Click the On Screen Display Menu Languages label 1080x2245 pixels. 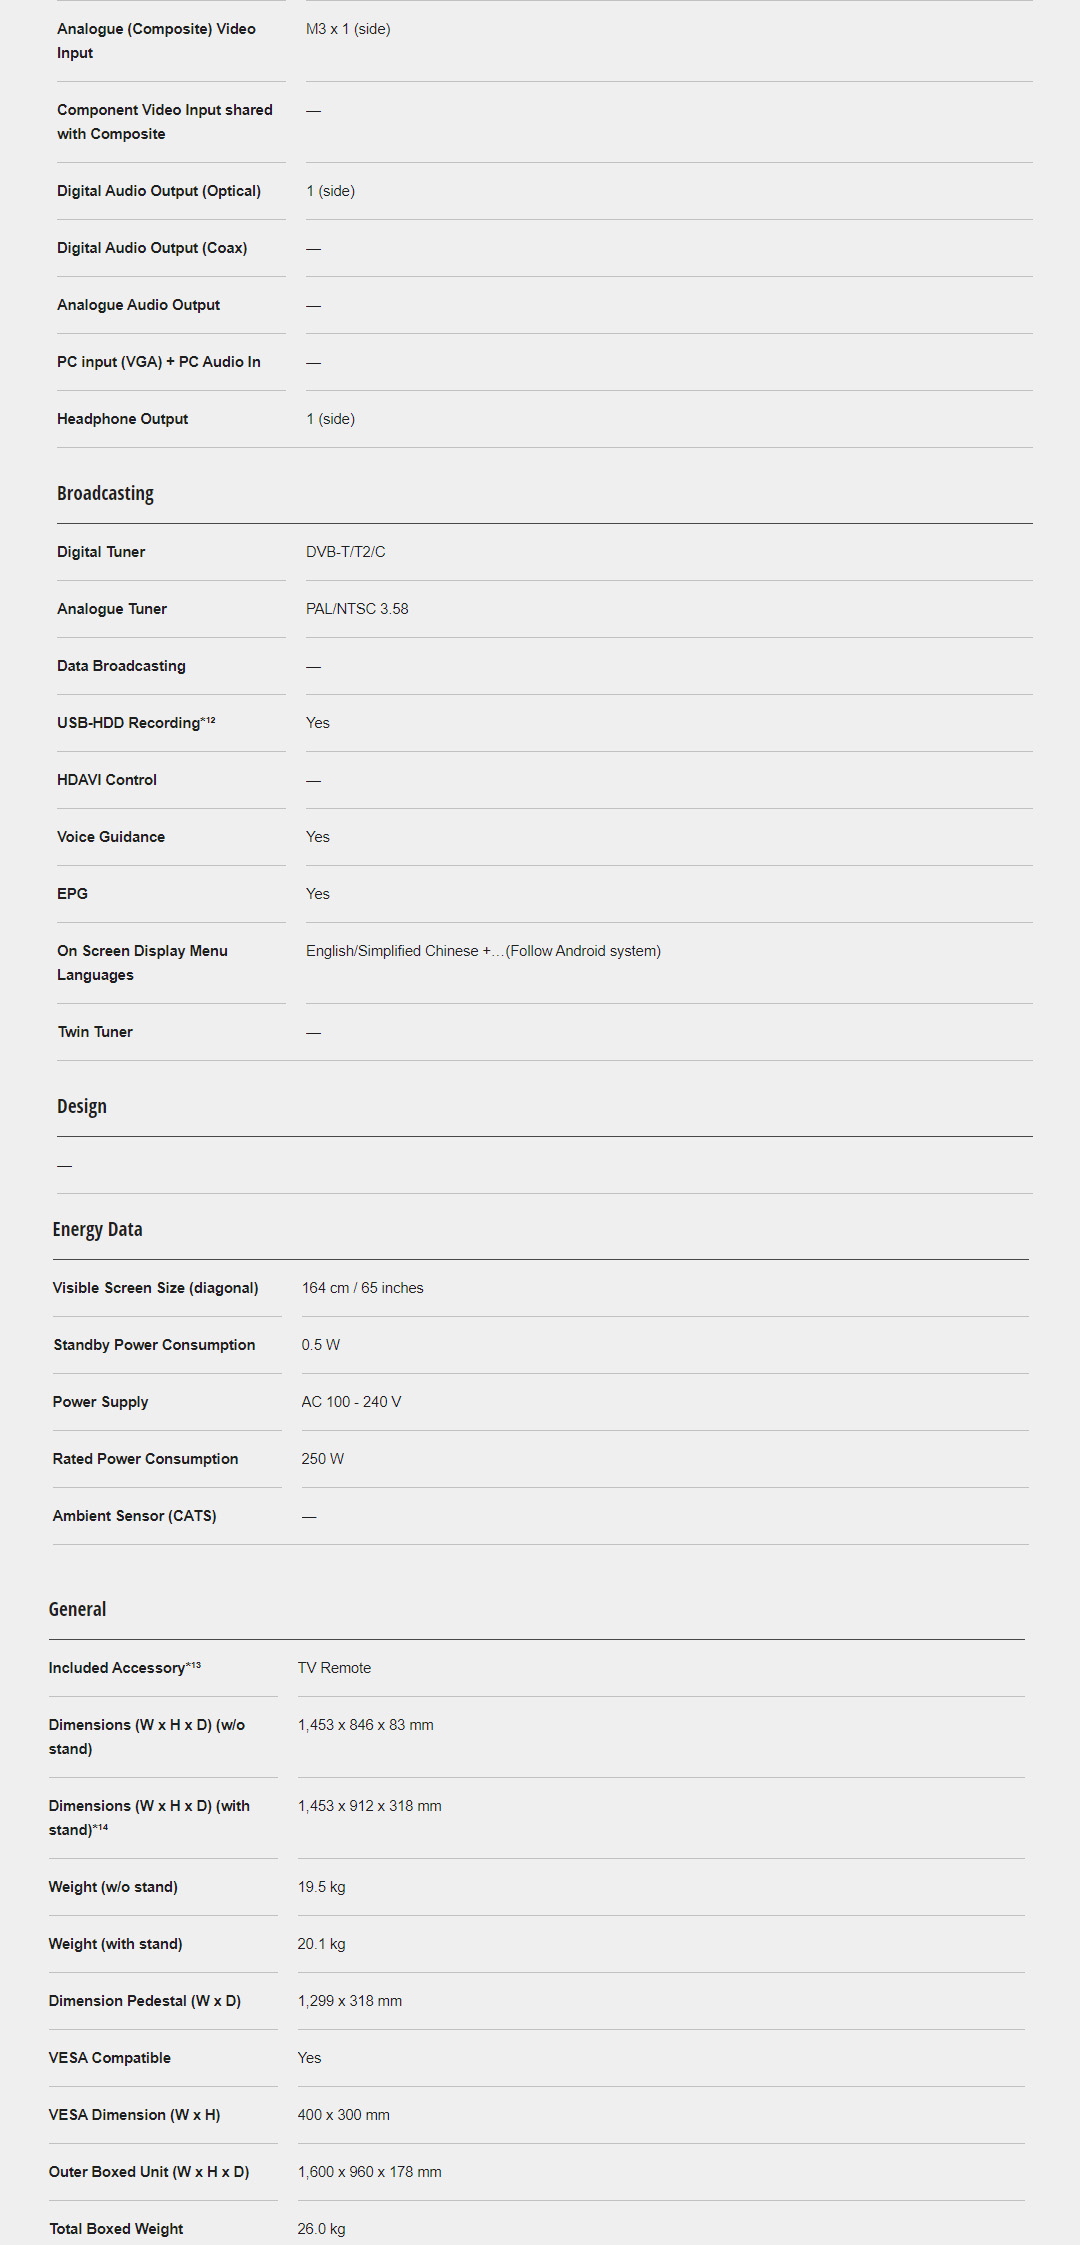[142, 962]
